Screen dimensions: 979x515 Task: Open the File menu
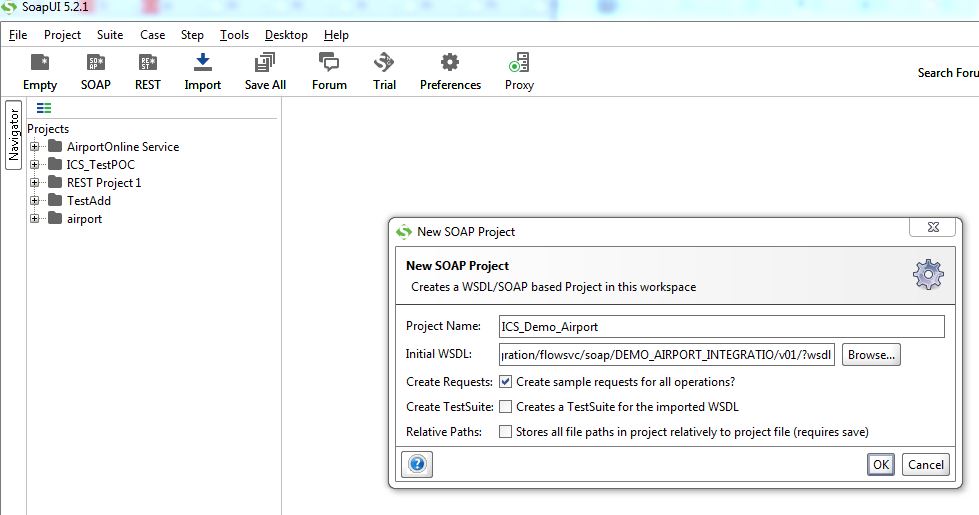point(18,35)
